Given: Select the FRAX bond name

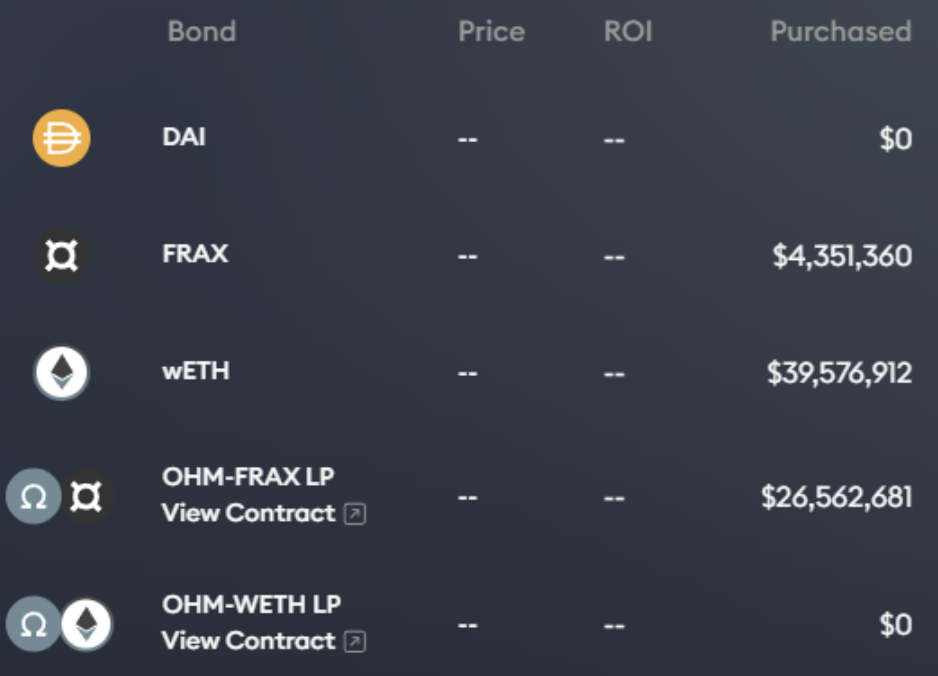Looking at the screenshot, I should [x=195, y=254].
